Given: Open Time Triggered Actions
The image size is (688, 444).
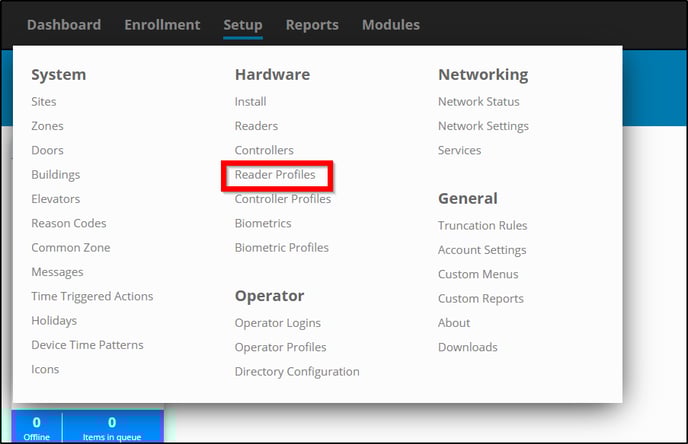Looking at the screenshot, I should [92, 296].
